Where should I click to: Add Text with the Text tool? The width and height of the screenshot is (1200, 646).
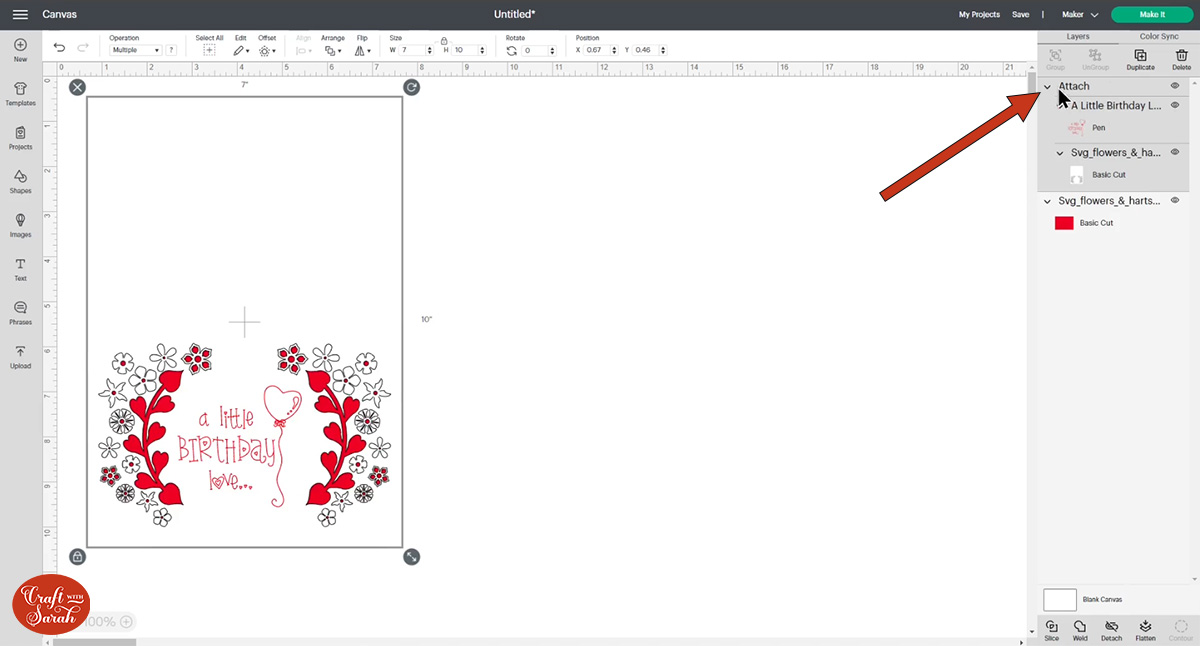point(20,268)
